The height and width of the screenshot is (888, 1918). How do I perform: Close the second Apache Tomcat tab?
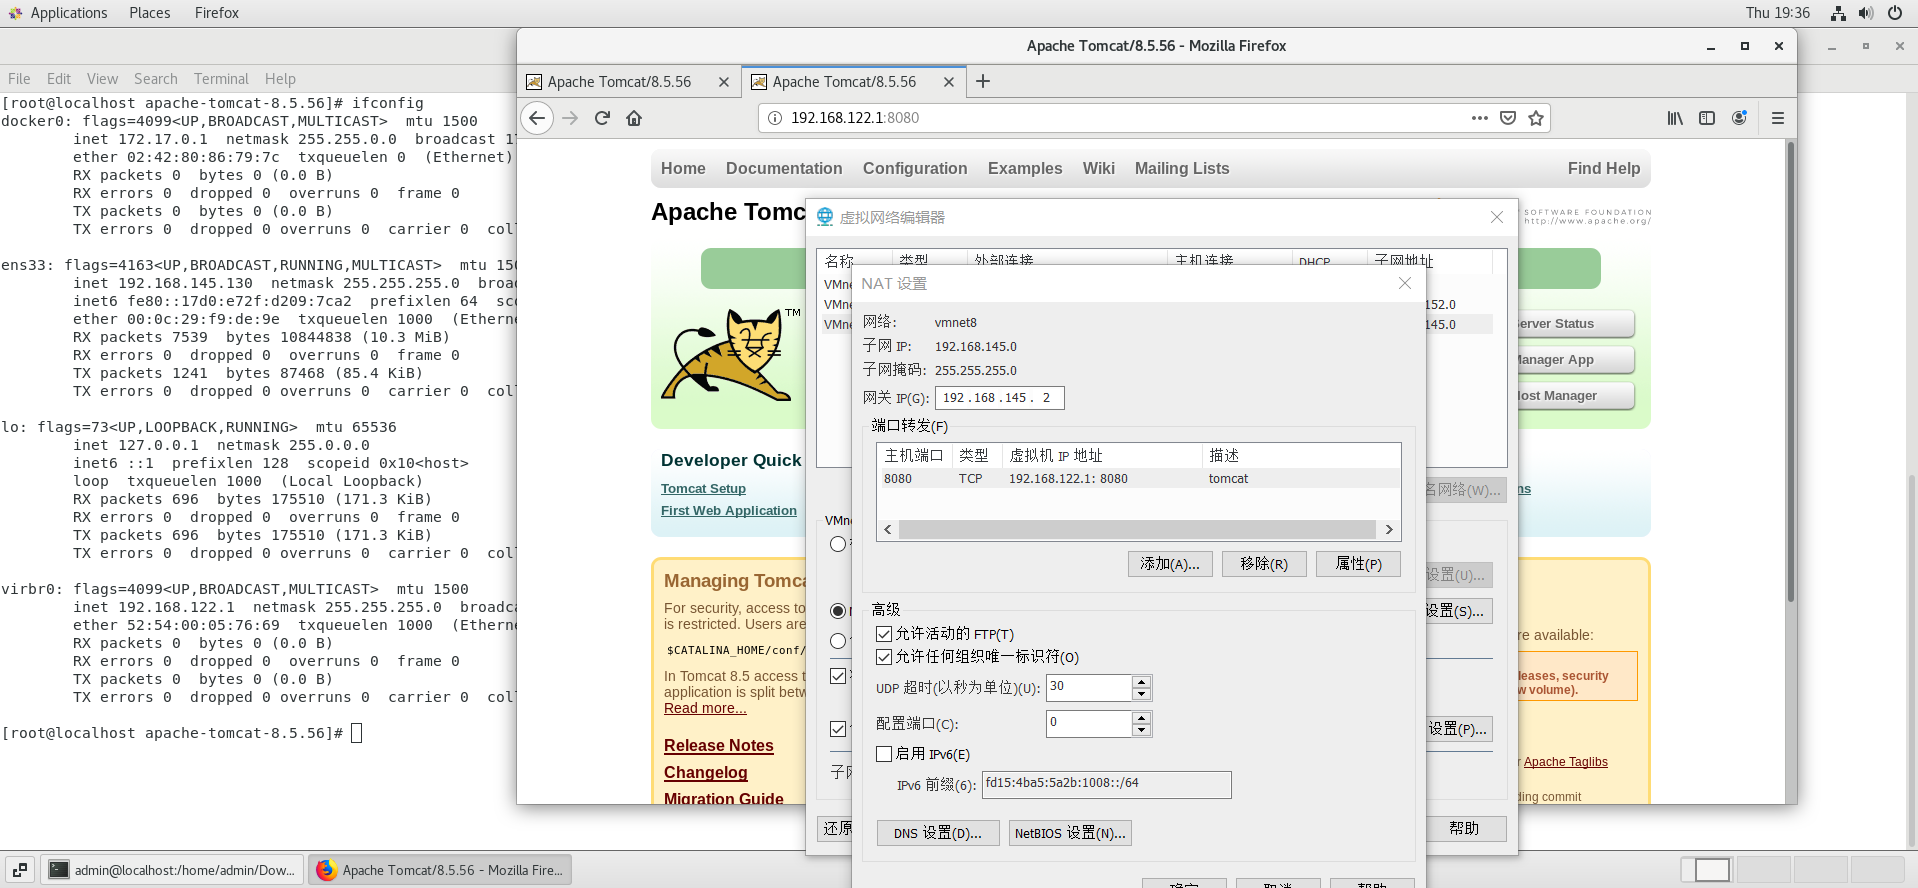pos(949,82)
